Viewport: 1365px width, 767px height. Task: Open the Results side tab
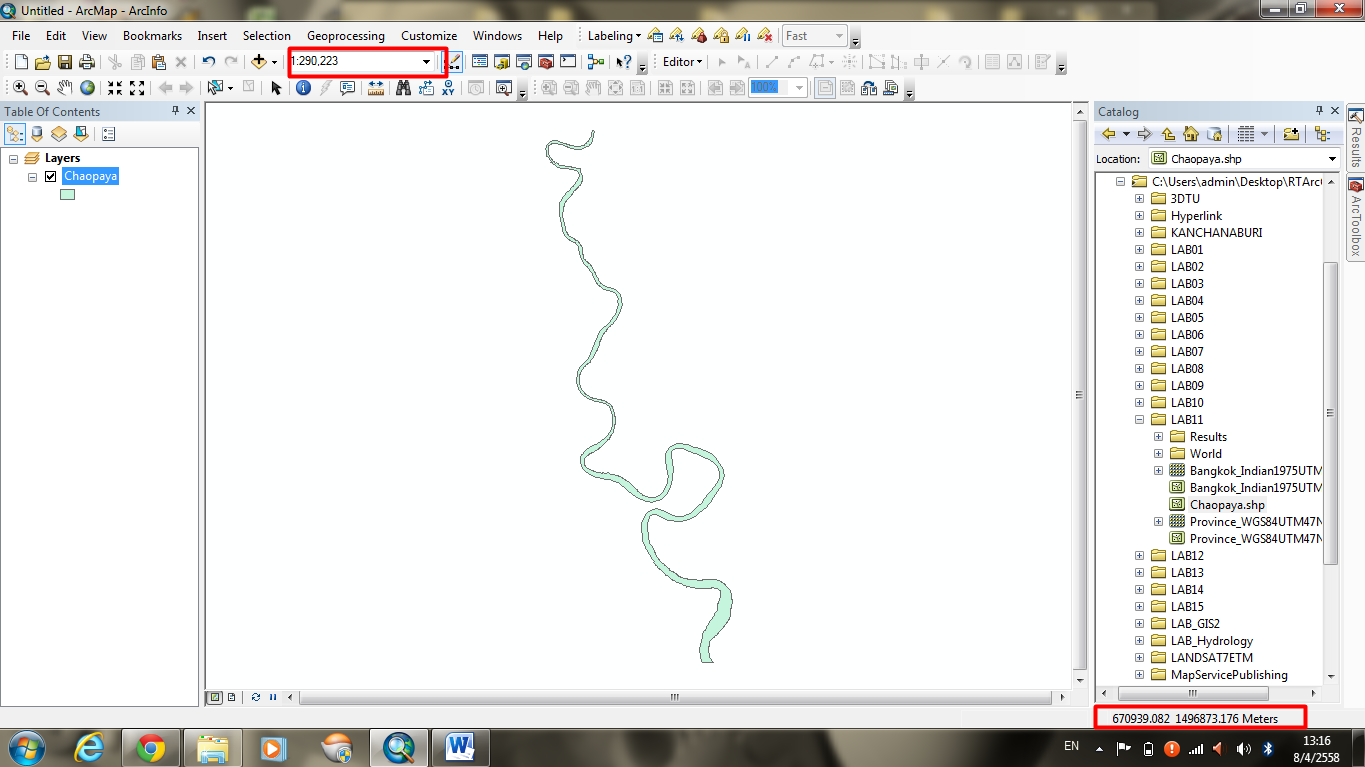[1355, 138]
